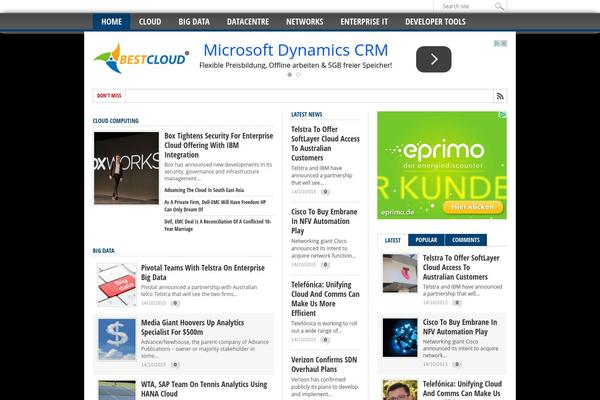Viewport: 600px width, 400px height.
Task: Click the eprimo Hier klicken button
Action: coord(473,207)
